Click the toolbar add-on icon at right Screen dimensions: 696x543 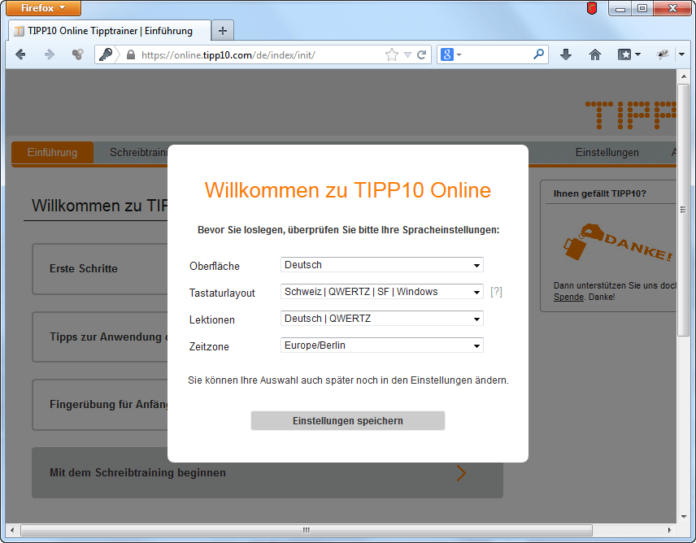[x=663, y=55]
